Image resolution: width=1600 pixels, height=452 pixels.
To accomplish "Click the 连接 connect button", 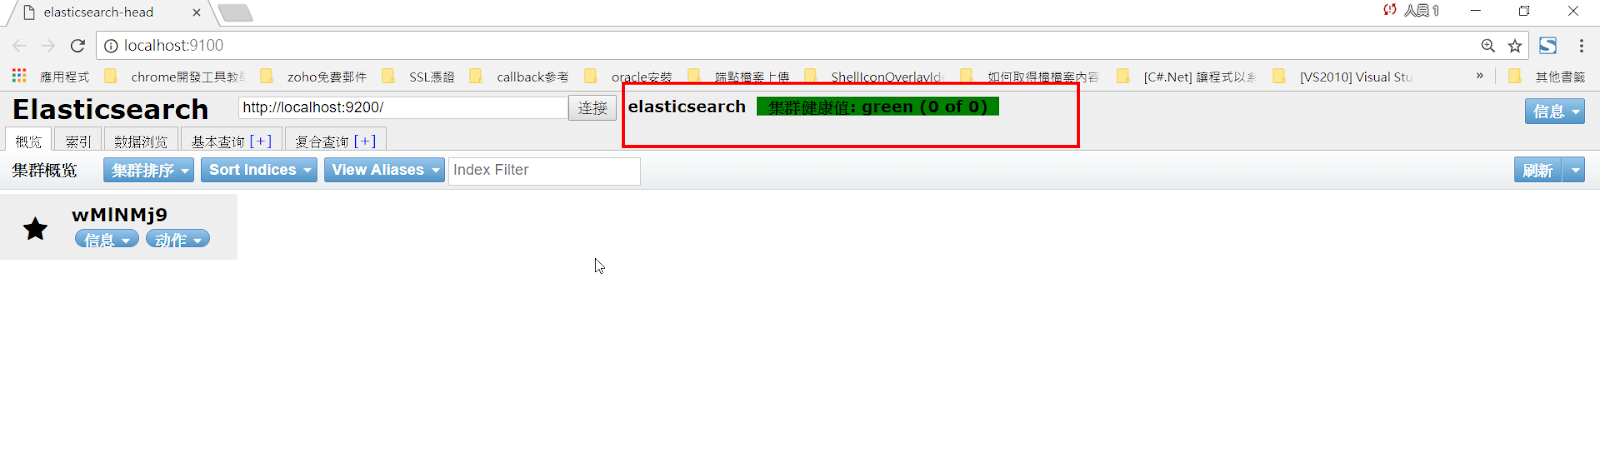I will [592, 108].
